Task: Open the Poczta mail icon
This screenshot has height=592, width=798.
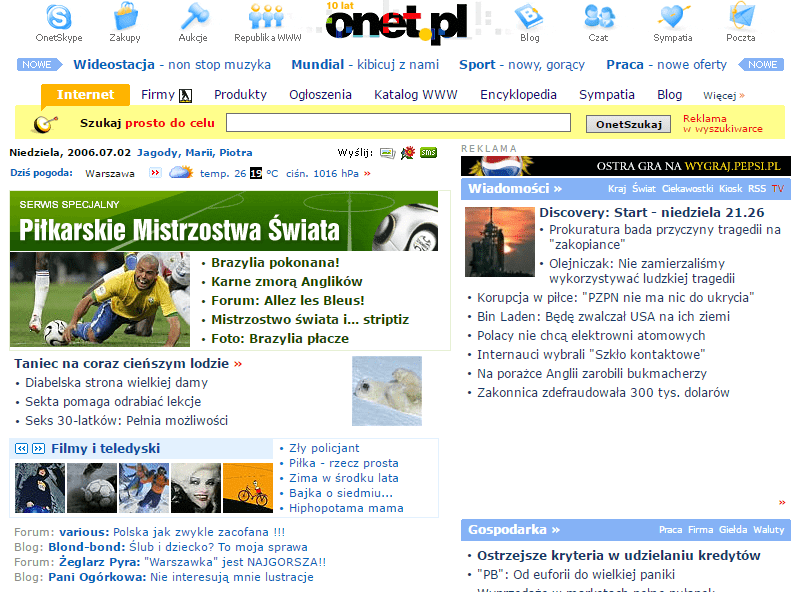Action: tap(741, 22)
